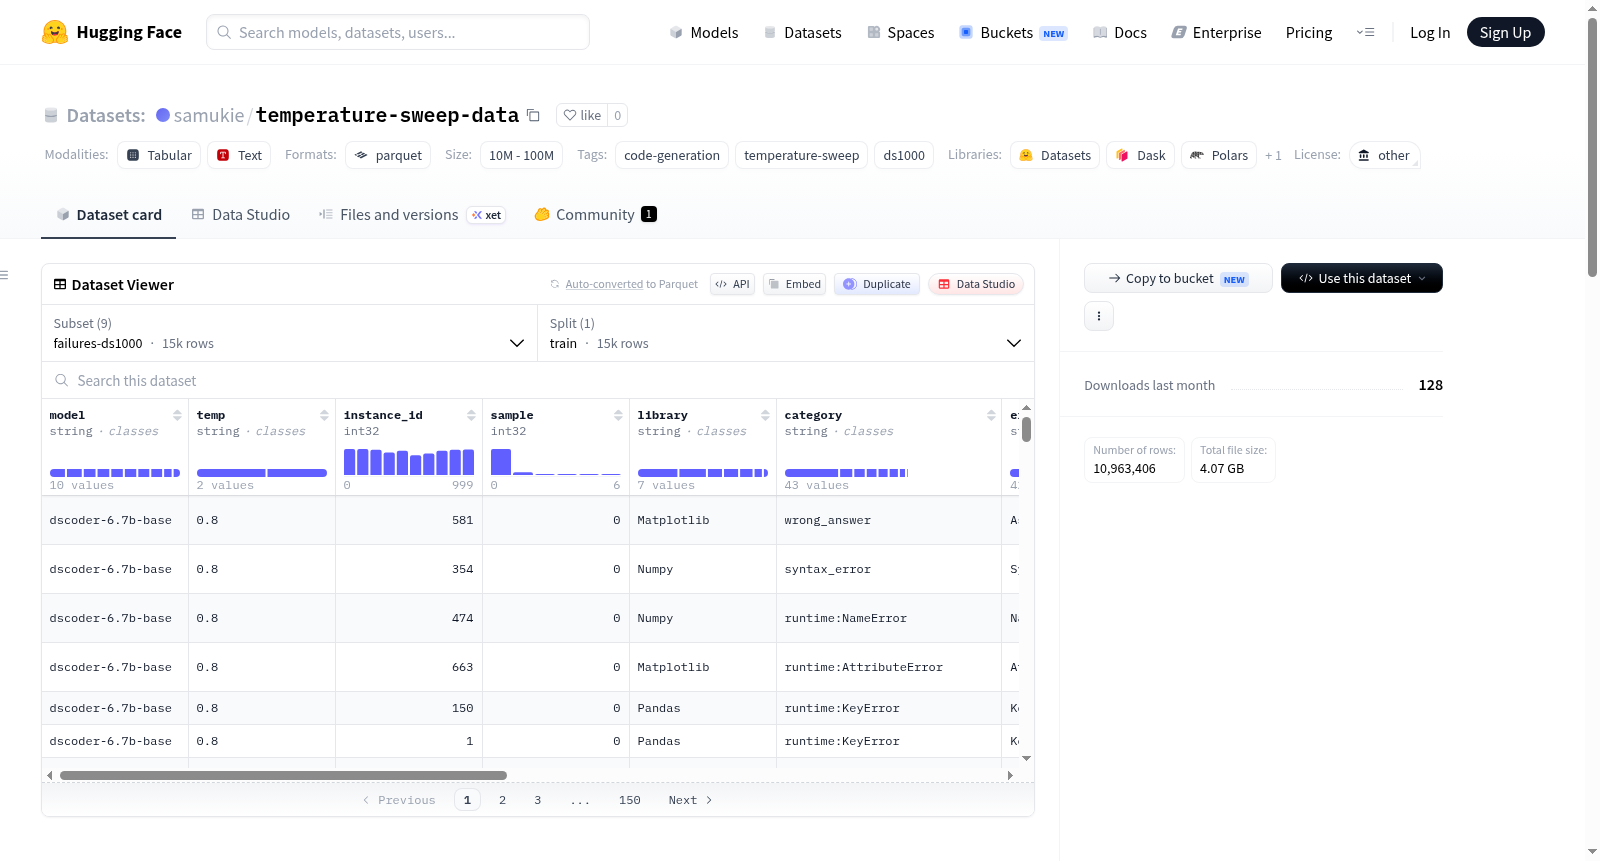The image size is (1600, 861).
Task: Focus the search models, datasets, users field
Action: click(x=398, y=32)
